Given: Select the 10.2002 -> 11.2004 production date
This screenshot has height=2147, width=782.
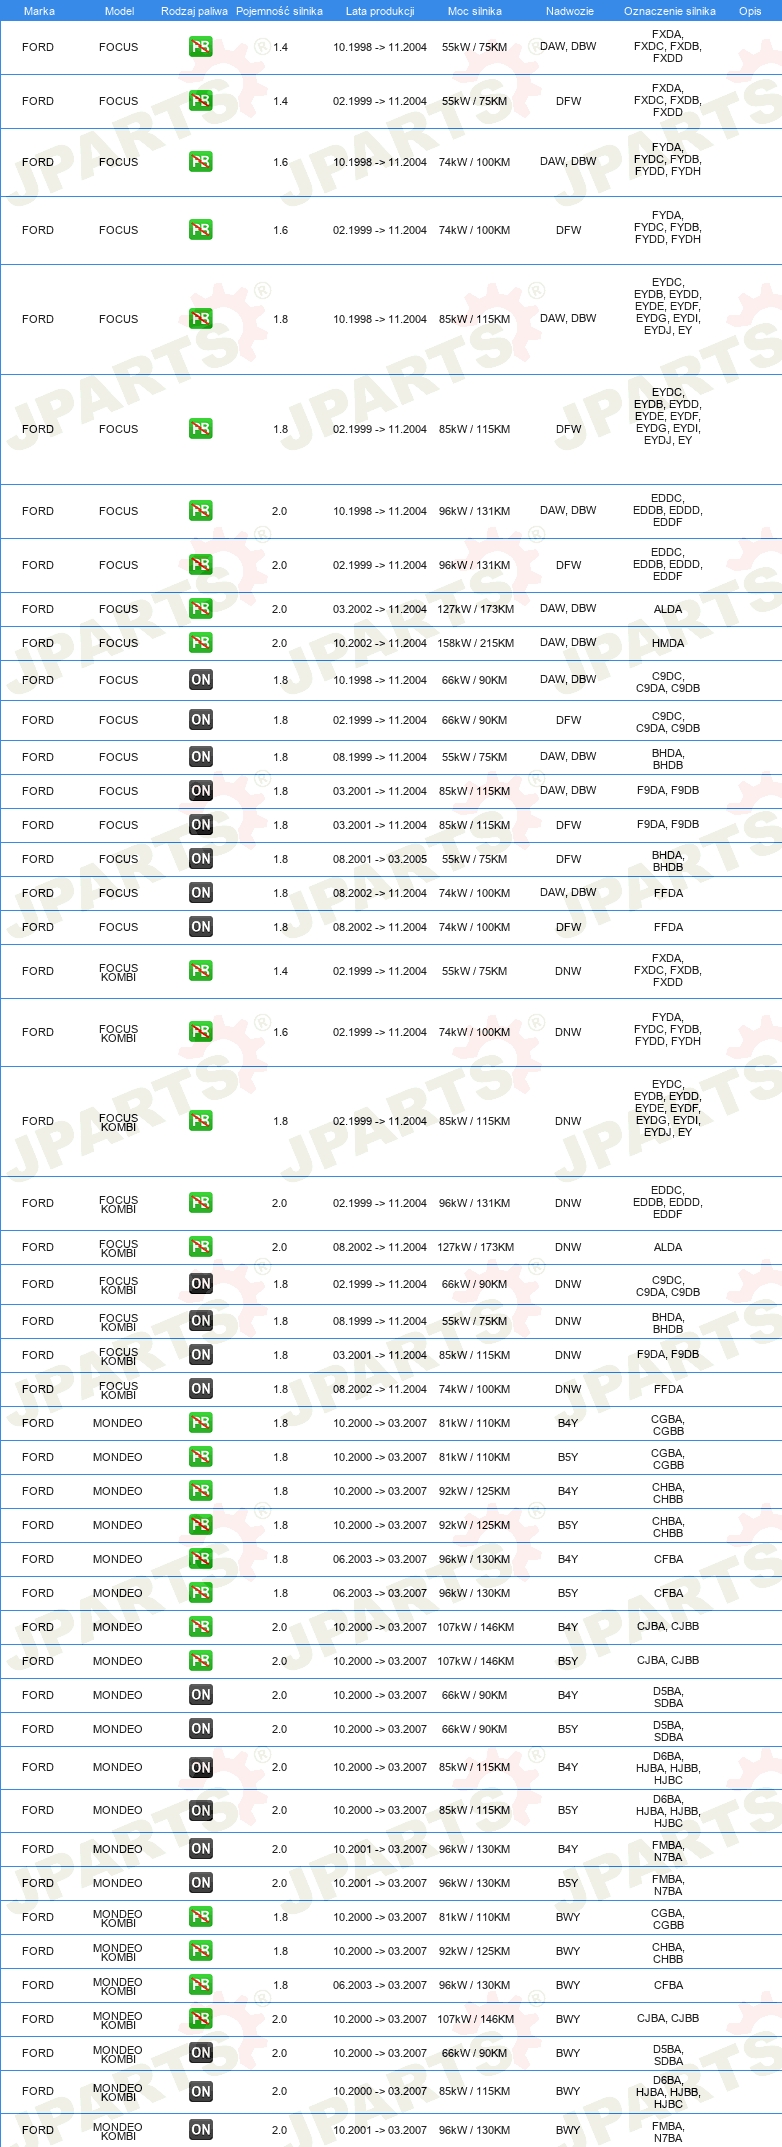Looking at the screenshot, I should [x=380, y=643].
